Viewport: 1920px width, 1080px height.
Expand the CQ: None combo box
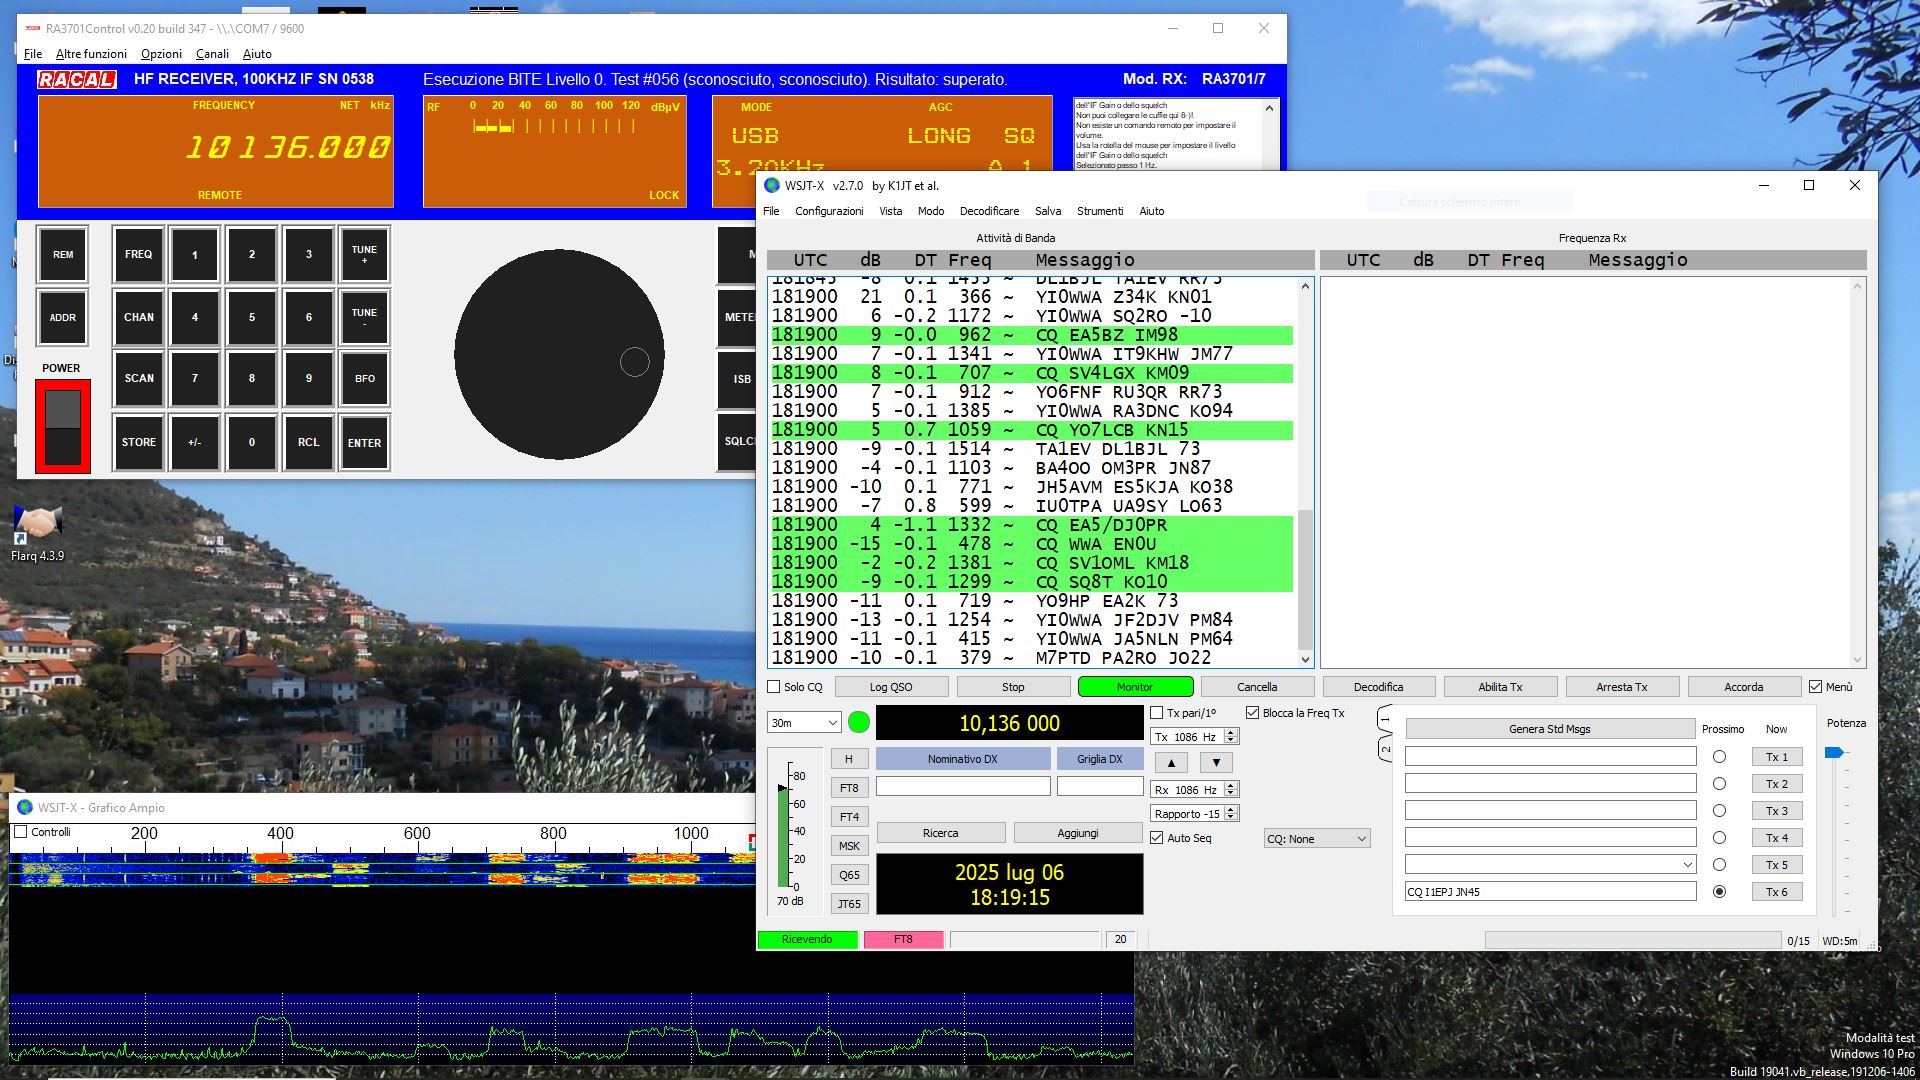[1316, 839]
